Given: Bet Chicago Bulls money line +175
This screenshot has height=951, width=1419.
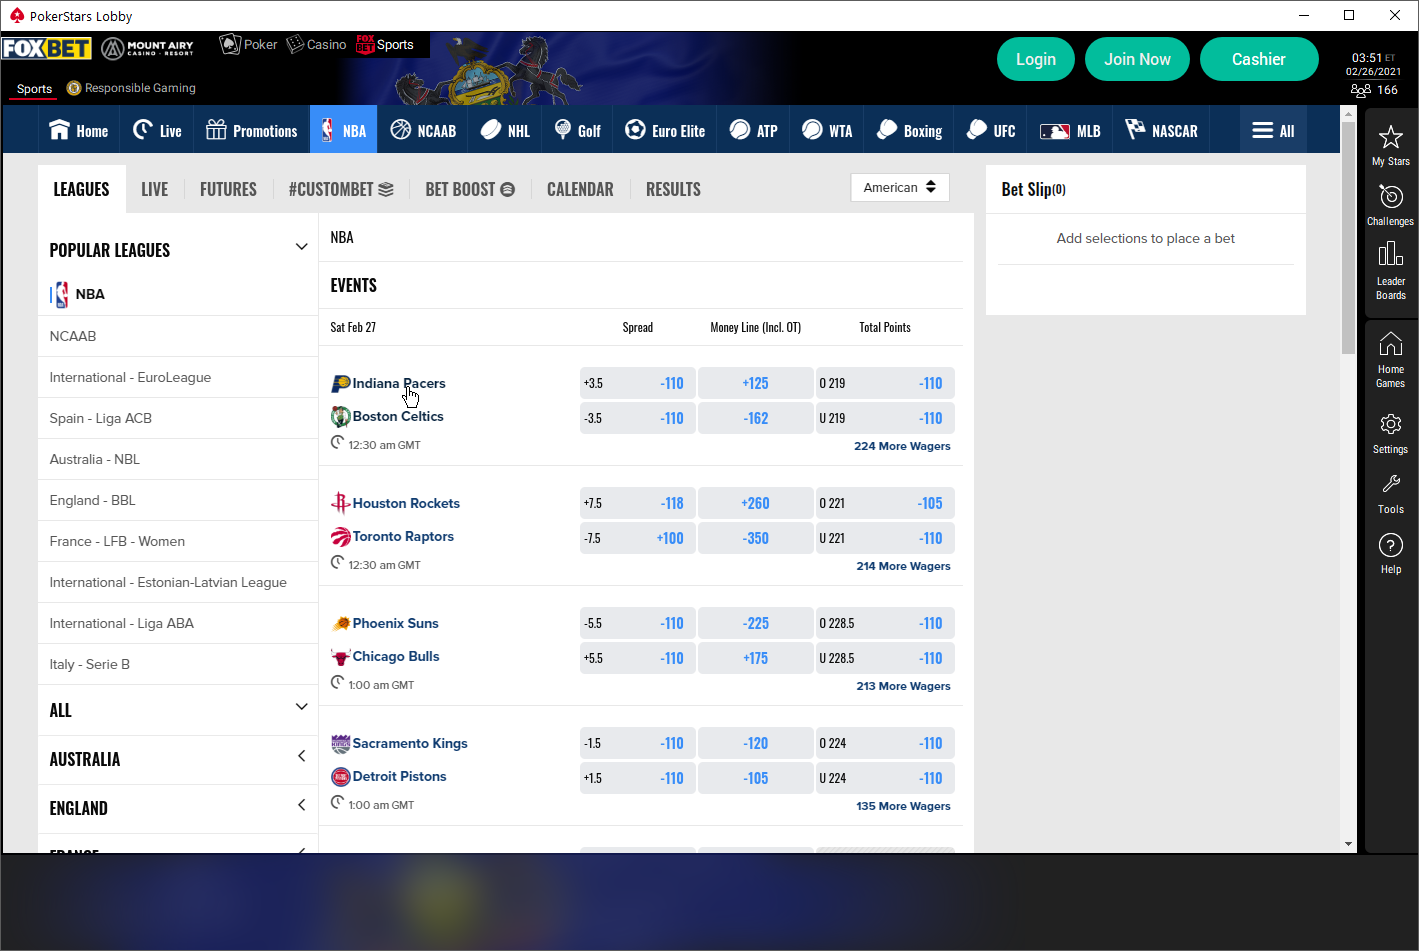Looking at the screenshot, I should [755, 658].
